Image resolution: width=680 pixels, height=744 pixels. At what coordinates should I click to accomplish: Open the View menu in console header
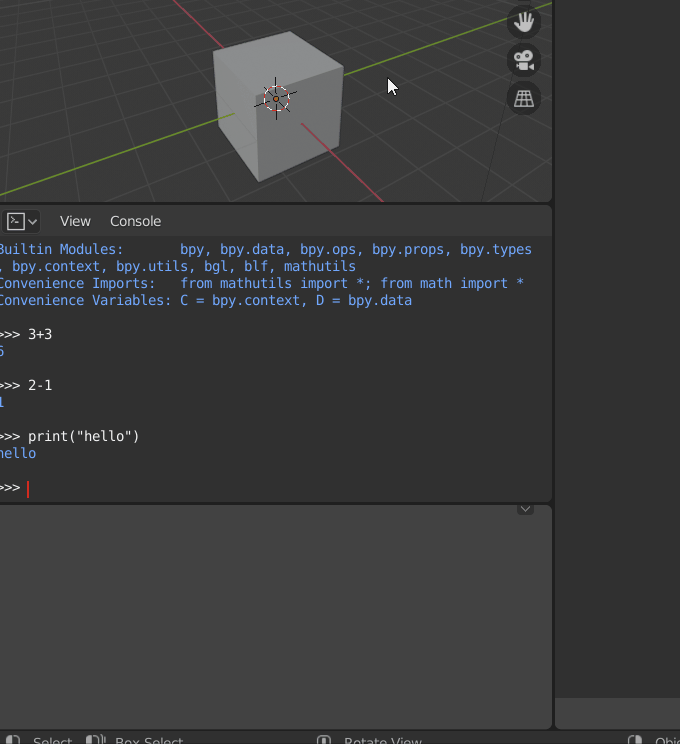pos(75,222)
